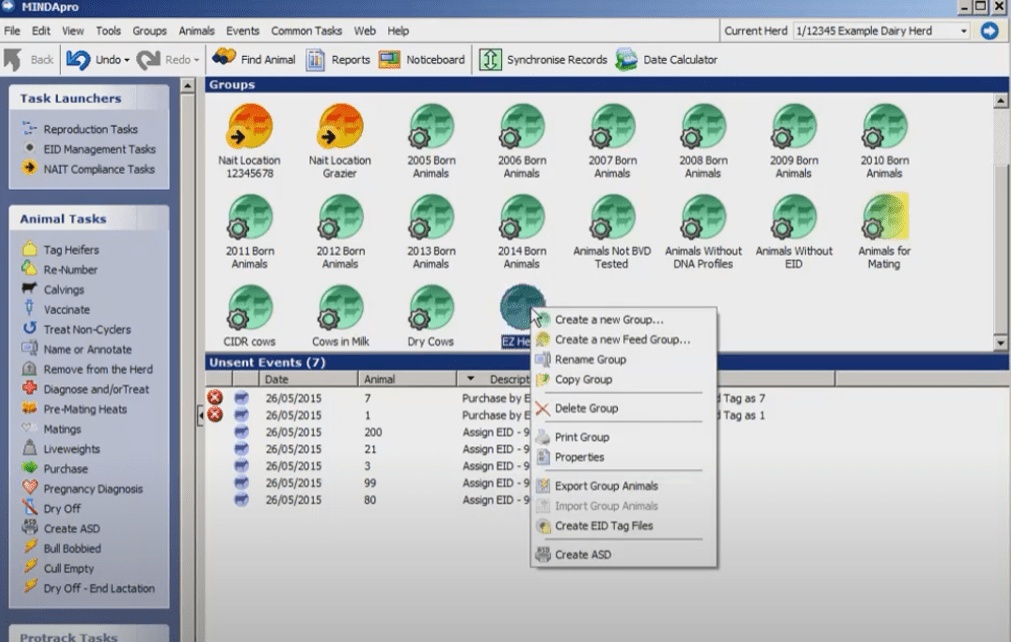Open the Reports toolbar button
Viewport: 1011px width, 642px height.
click(338, 59)
